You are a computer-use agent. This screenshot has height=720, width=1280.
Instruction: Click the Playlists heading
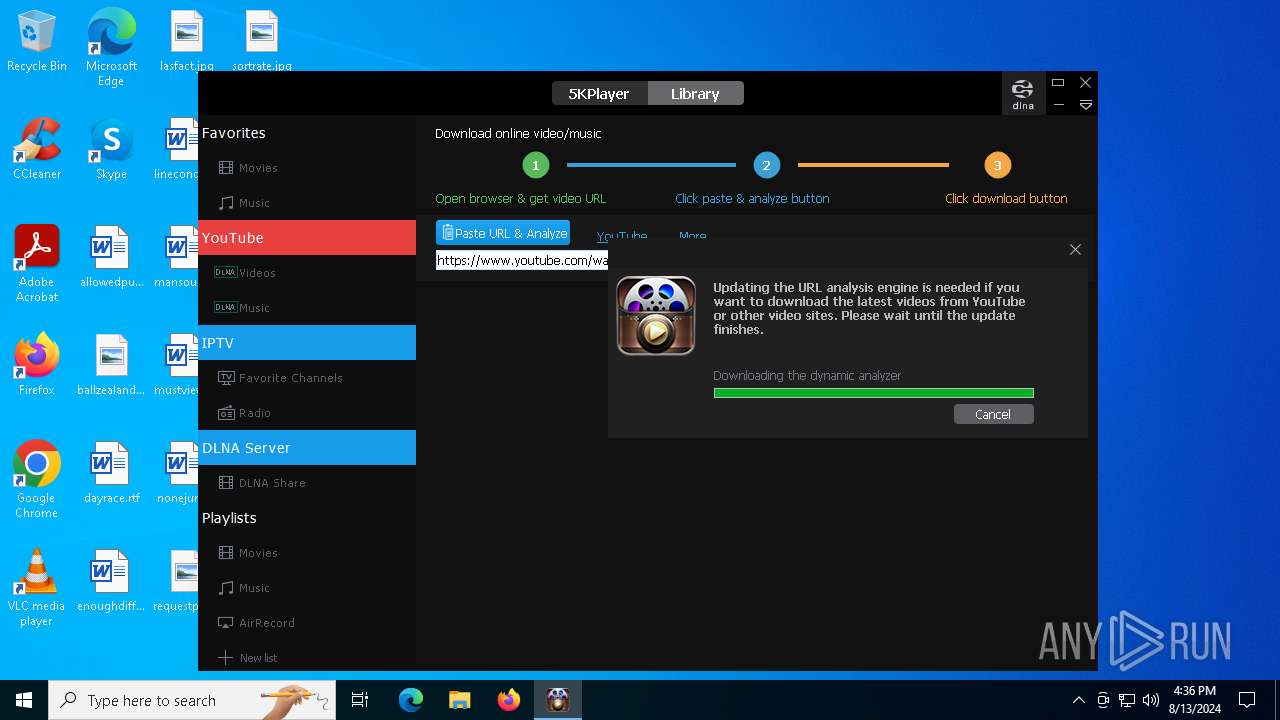click(x=229, y=518)
